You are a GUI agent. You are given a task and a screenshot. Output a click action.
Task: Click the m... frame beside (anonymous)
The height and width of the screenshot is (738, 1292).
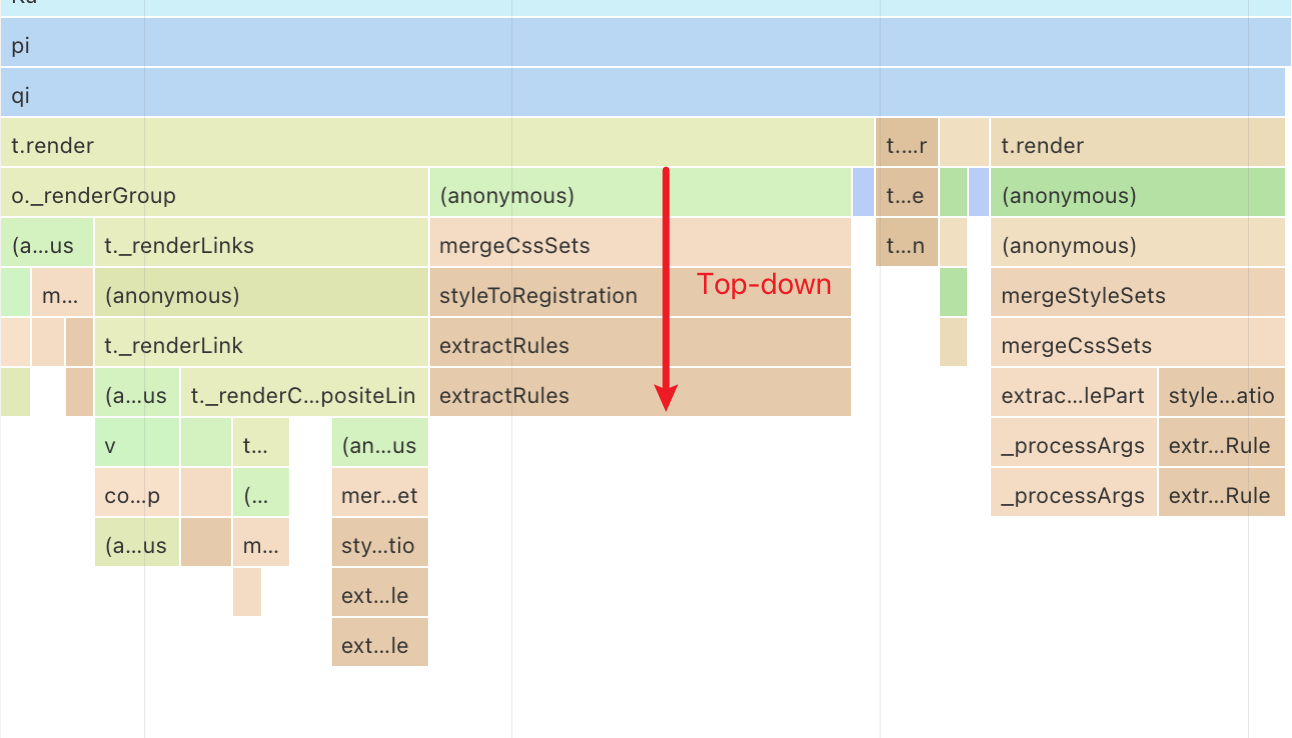pos(62,292)
